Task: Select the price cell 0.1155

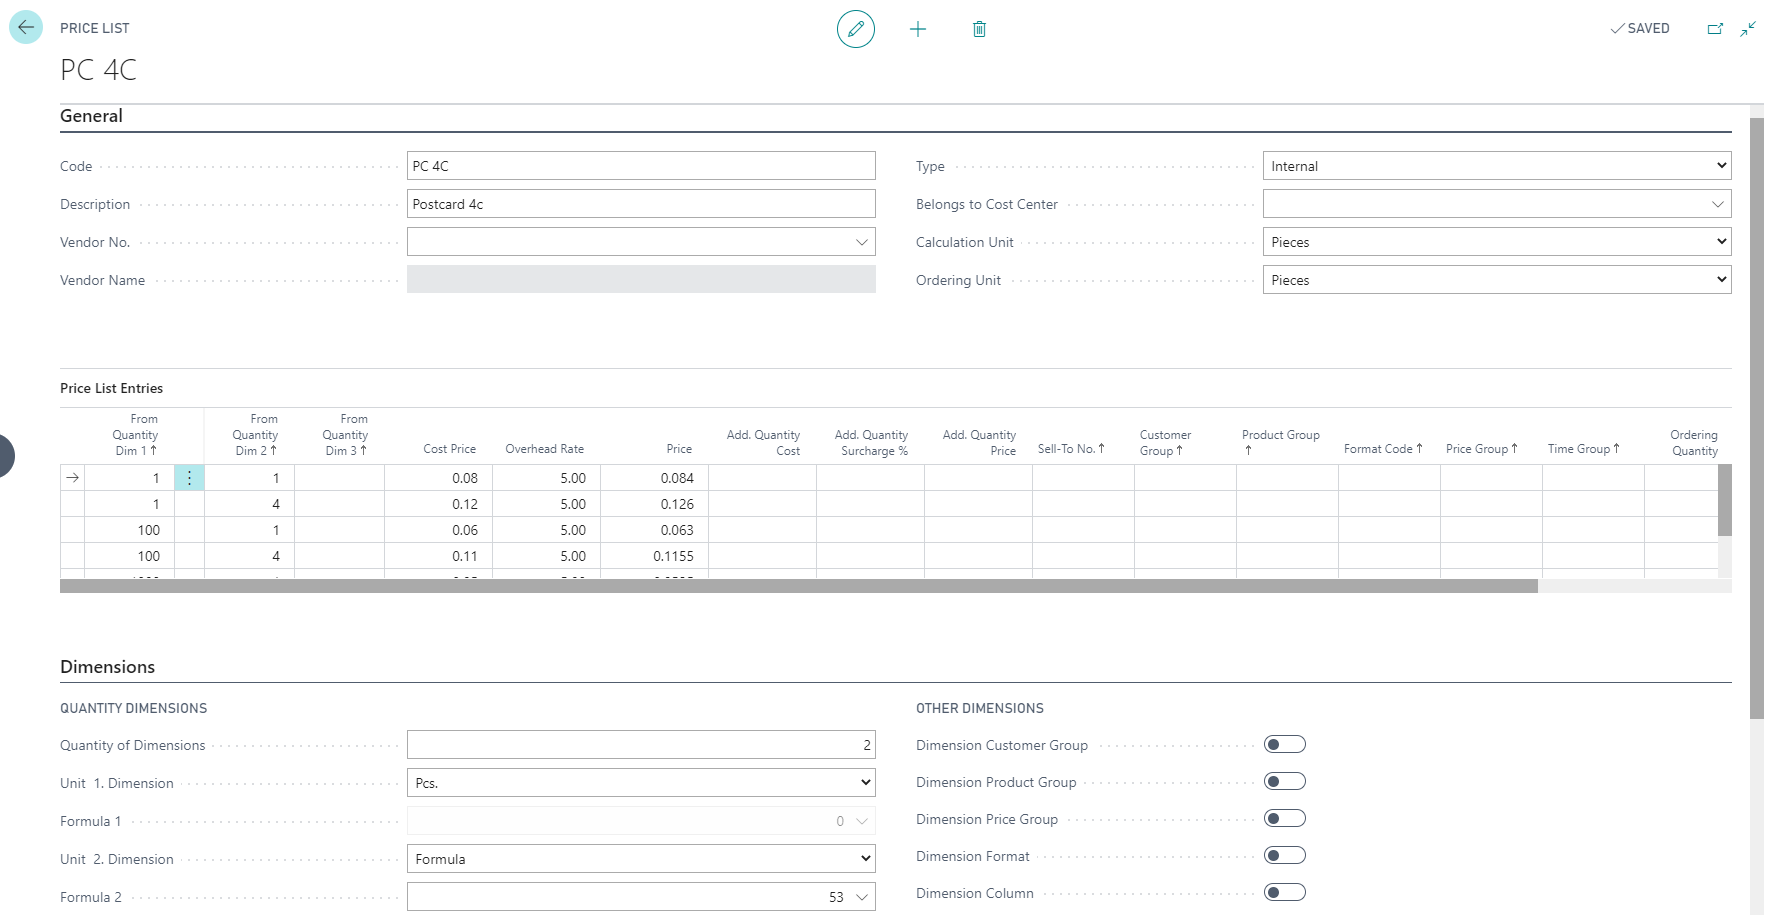Action: 654,556
